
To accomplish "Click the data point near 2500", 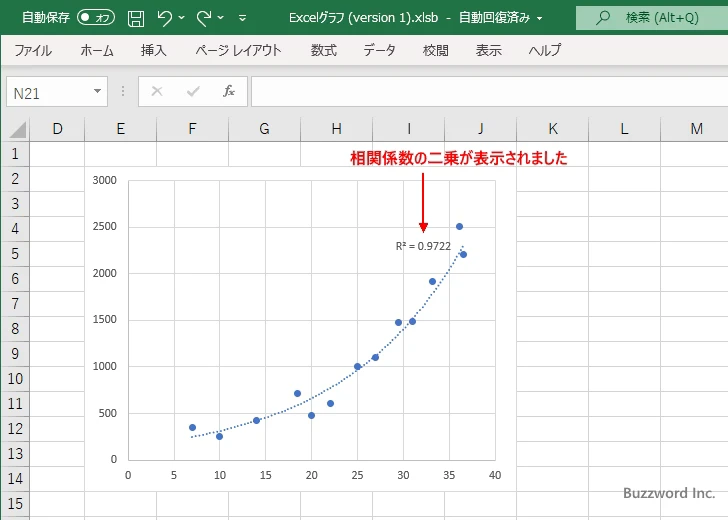I will (x=459, y=227).
